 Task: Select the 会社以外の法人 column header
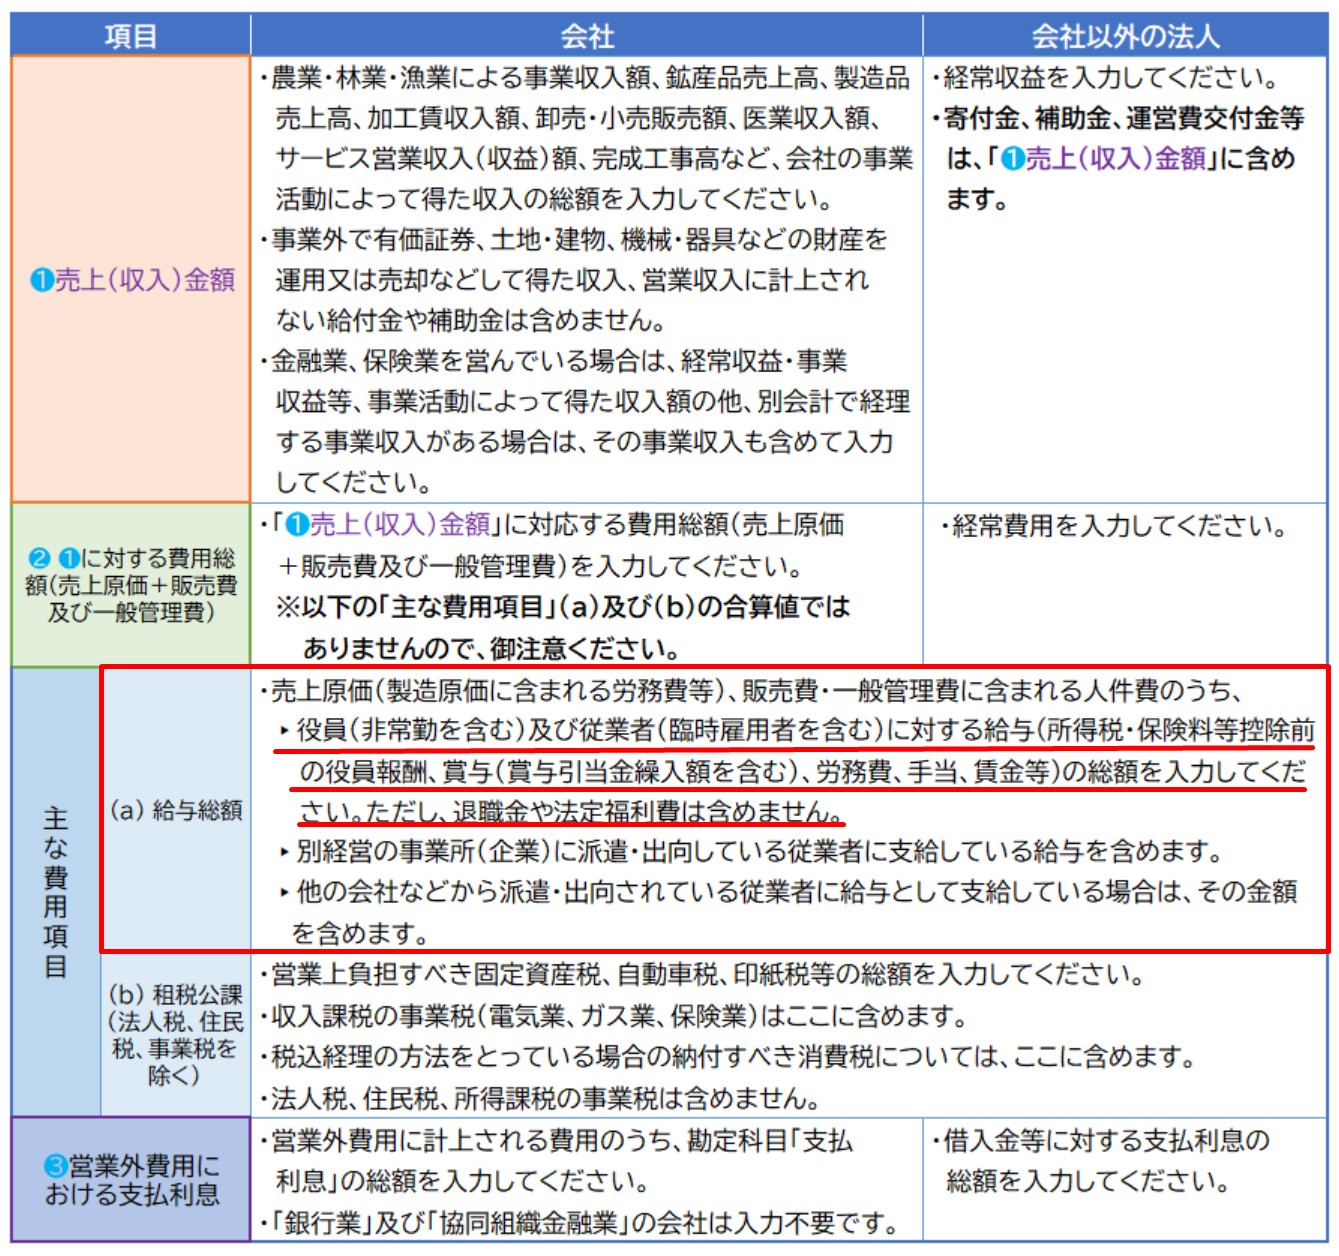coord(1125,36)
